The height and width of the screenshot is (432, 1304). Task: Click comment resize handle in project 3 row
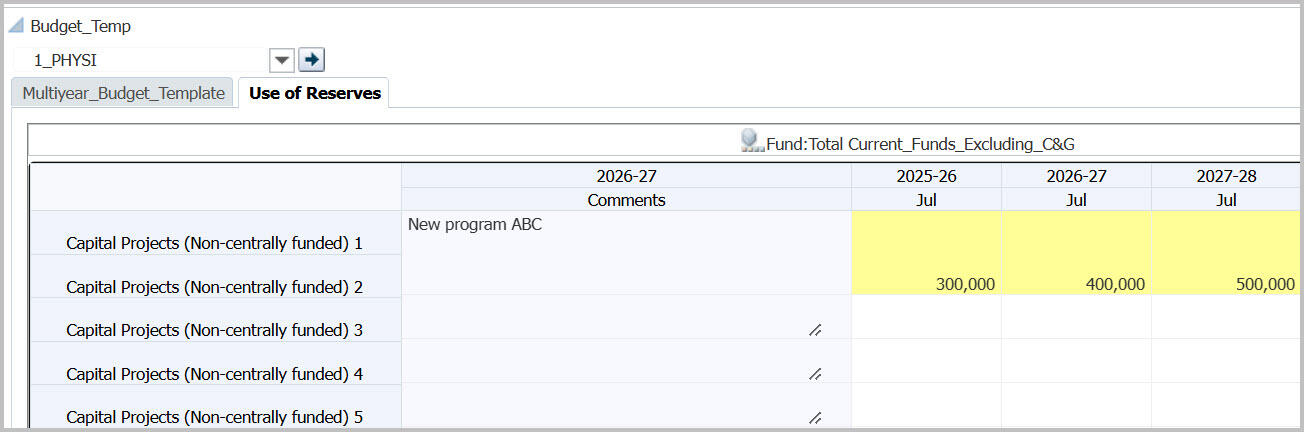(815, 330)
